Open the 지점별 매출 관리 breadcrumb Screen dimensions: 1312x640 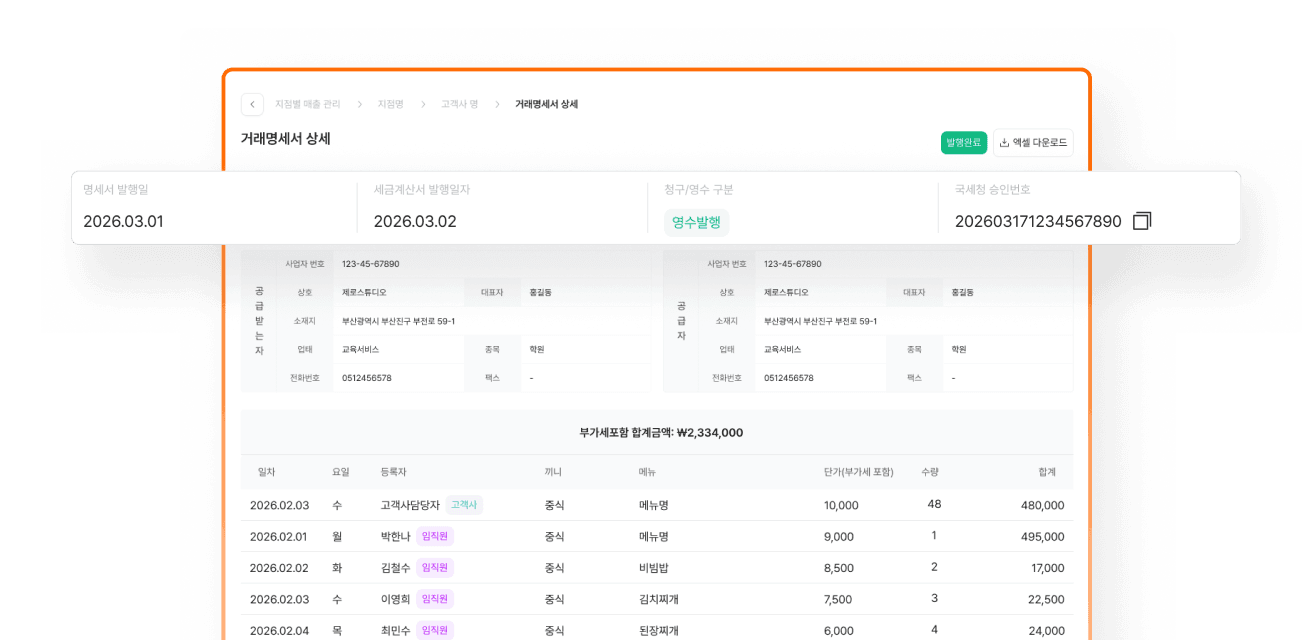coord(308,104)
